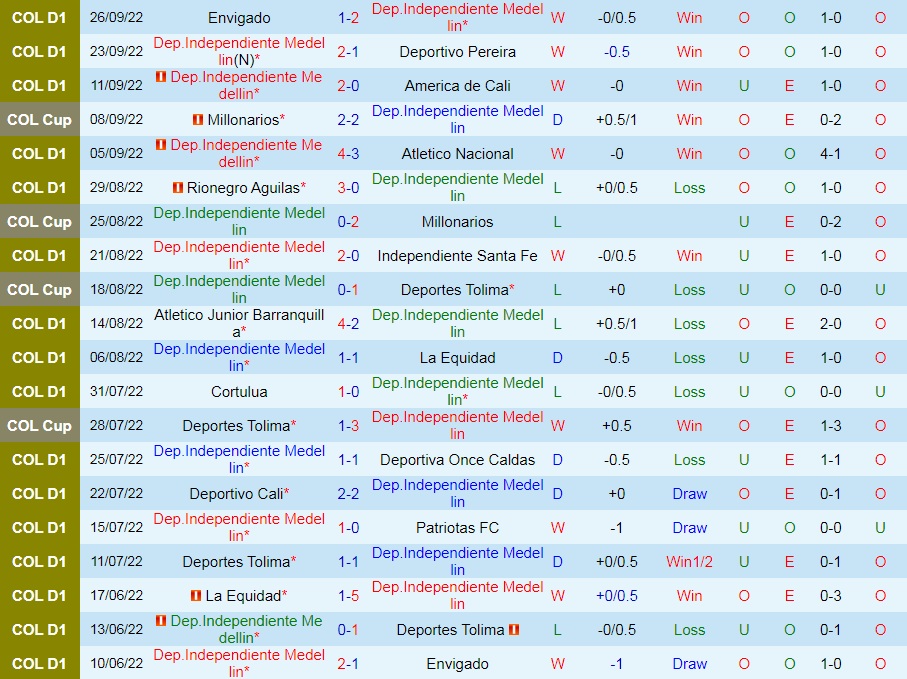Click the 4-3 score against Atletico Nacional
The image size is (907, 679).
348,154
